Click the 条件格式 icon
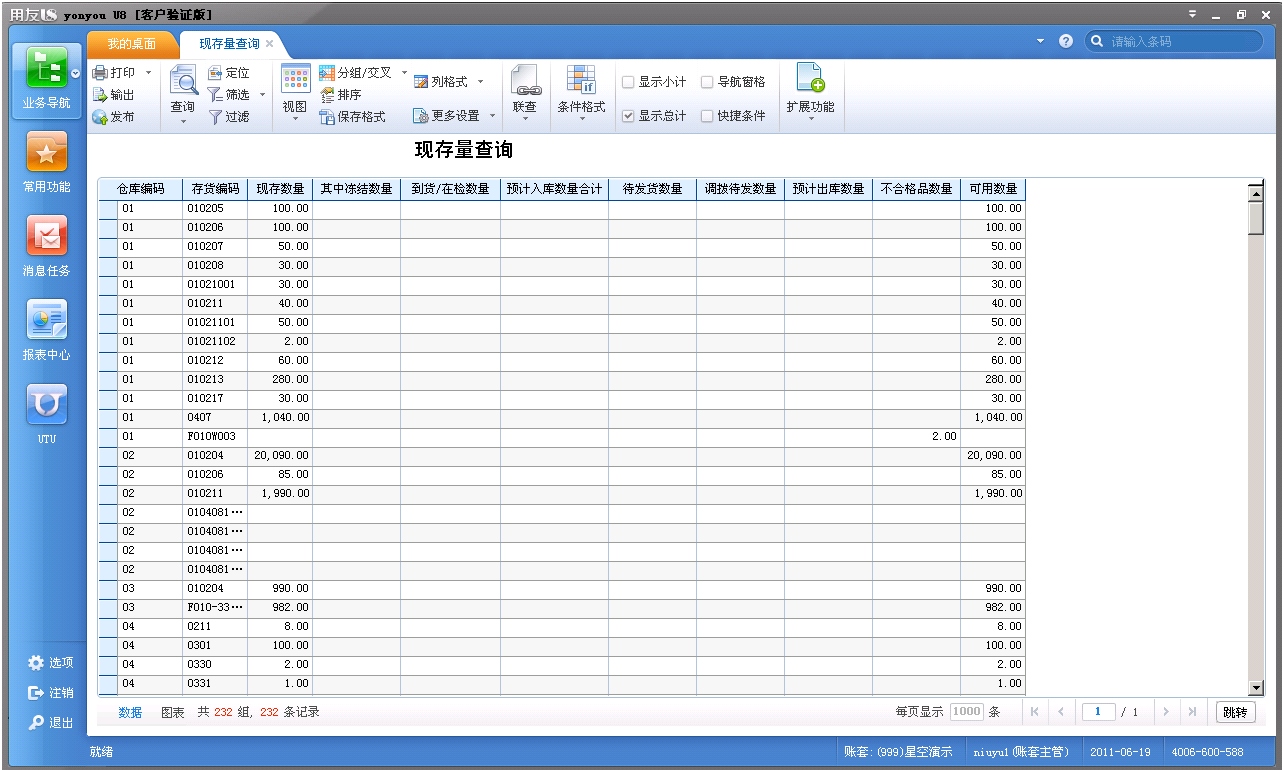 click(x=581, y=80)
